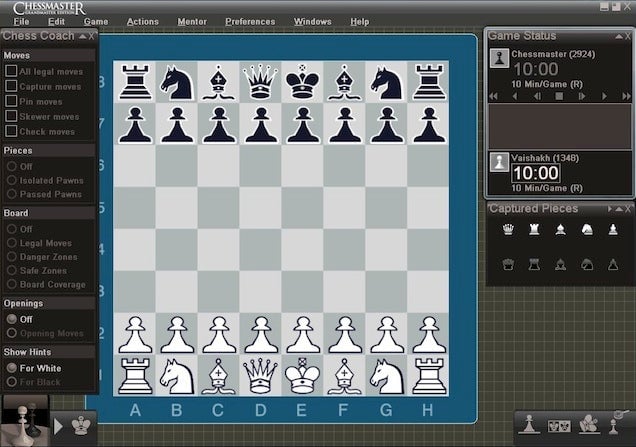Click the chess pieces thumbnail in bottom-left corner
This screenshot has height=447, width=636.
pos(24,420)
